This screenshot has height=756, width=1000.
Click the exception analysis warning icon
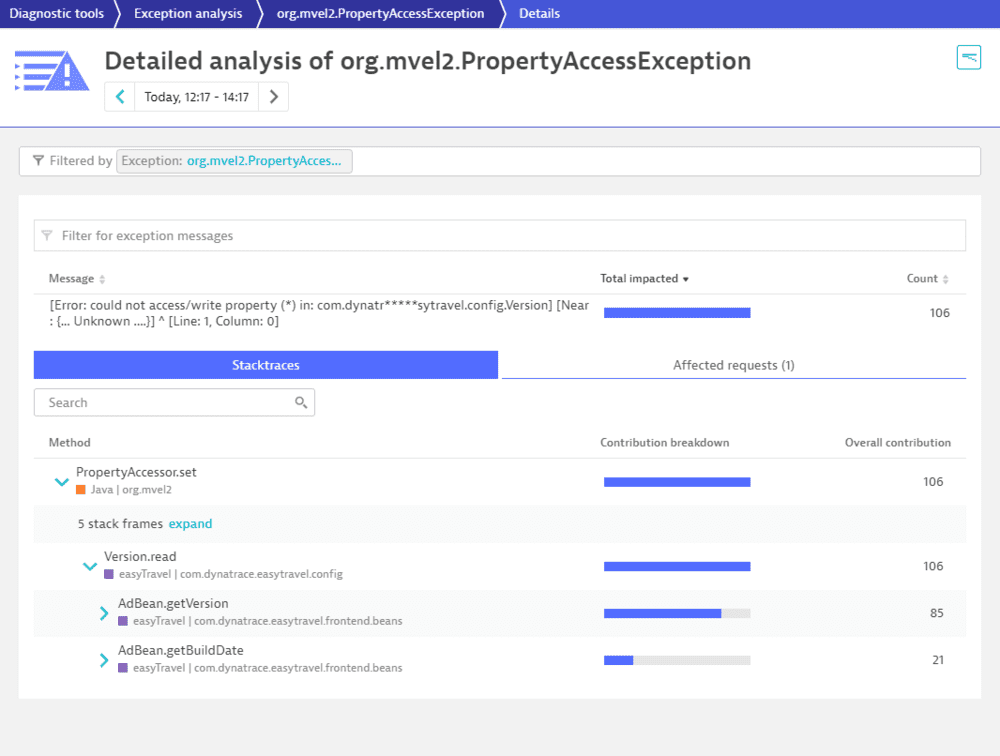pos(52,70)
